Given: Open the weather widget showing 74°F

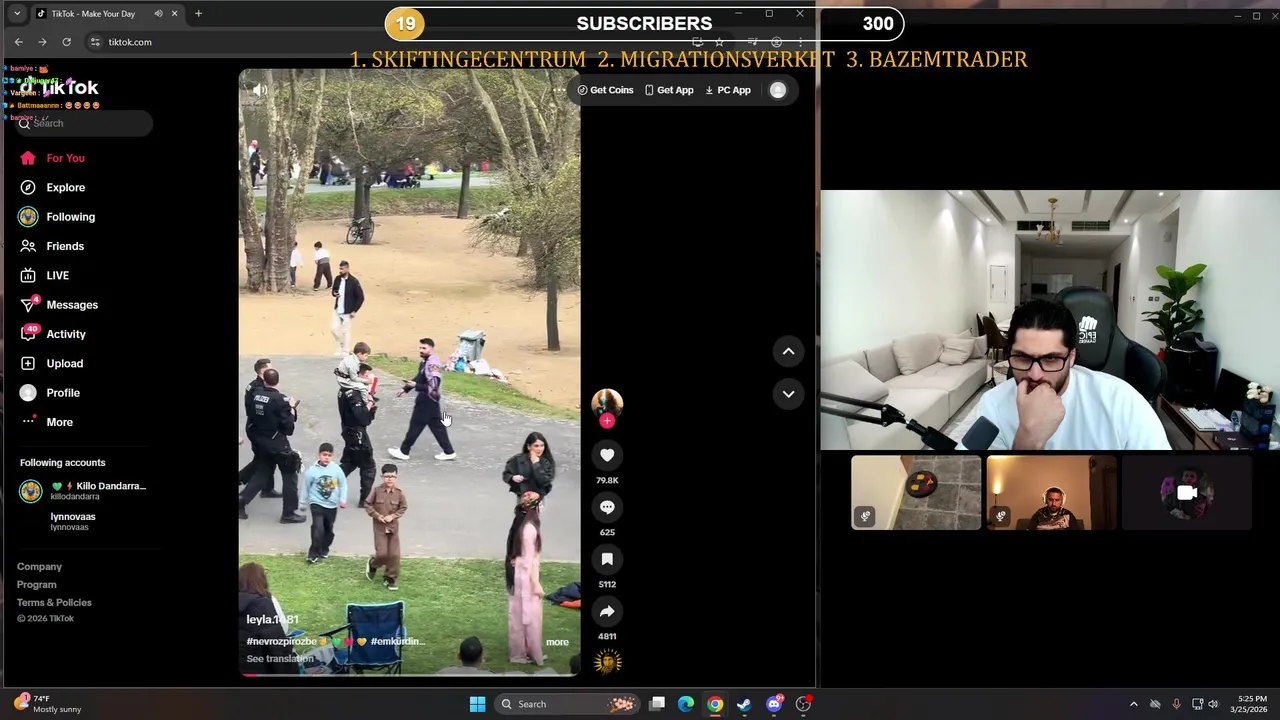Looking at the screenshot, I should click(x=48, y=704).
